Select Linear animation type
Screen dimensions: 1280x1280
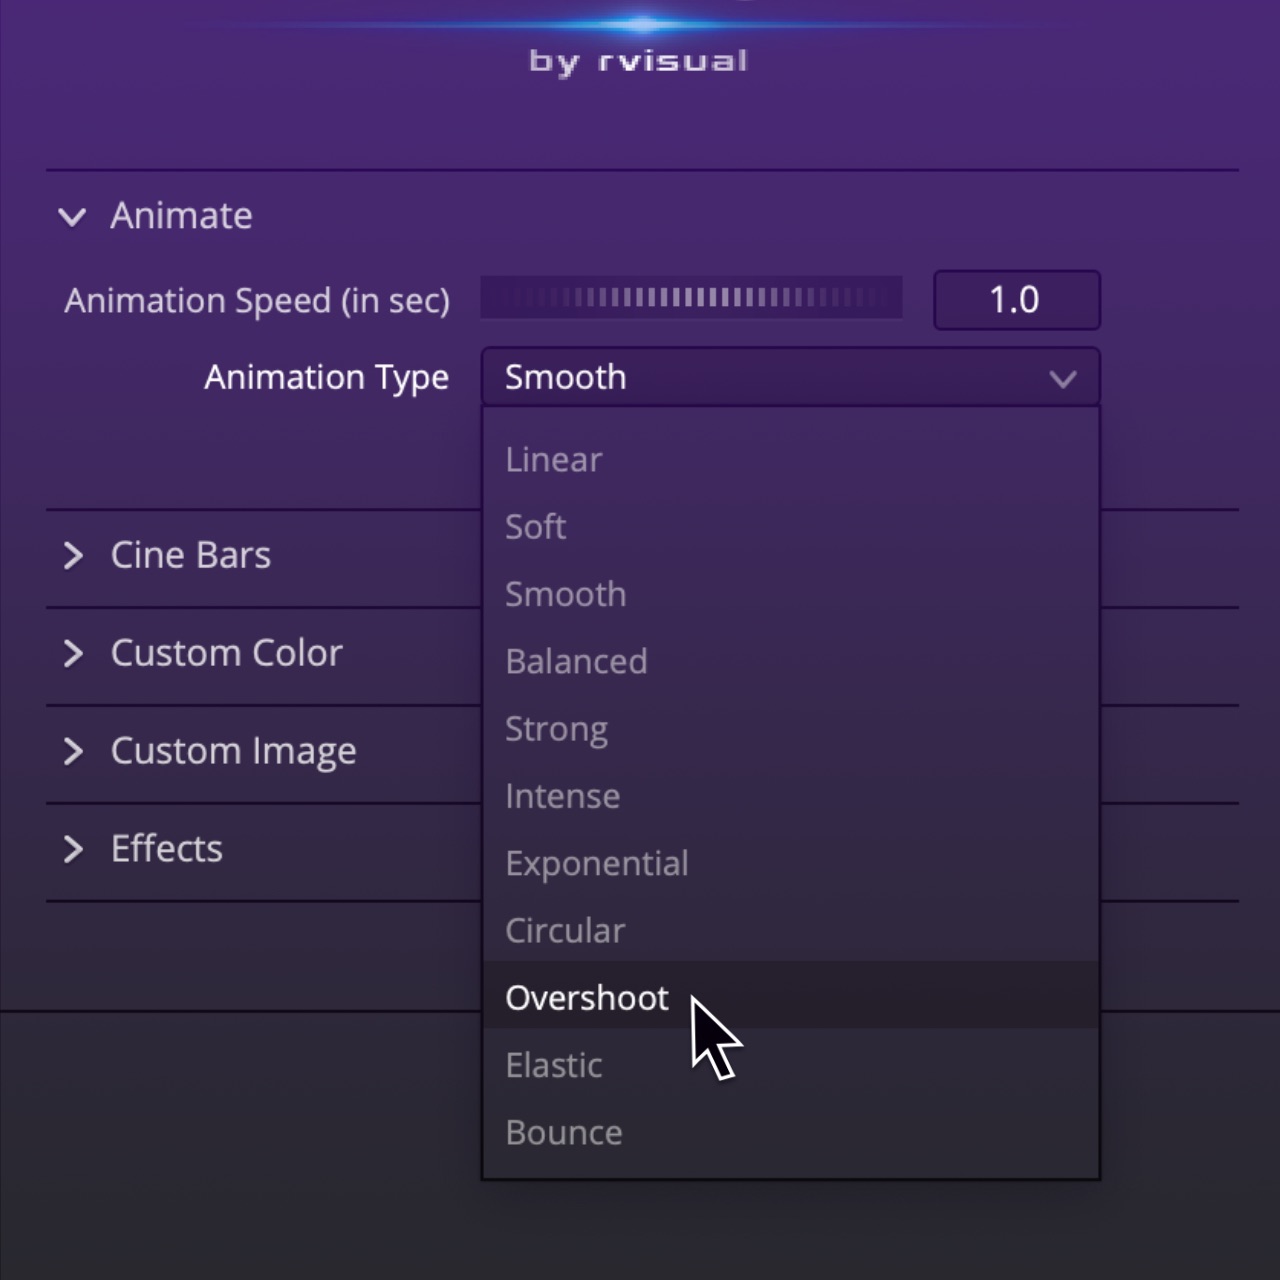pos(554,460)
